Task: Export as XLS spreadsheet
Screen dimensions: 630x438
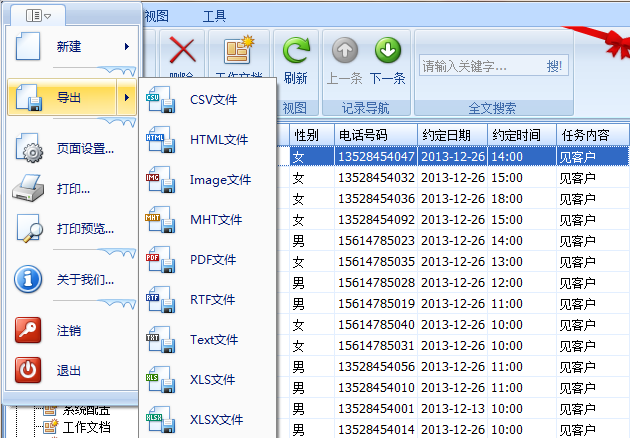Action: (x=212, y=379)
